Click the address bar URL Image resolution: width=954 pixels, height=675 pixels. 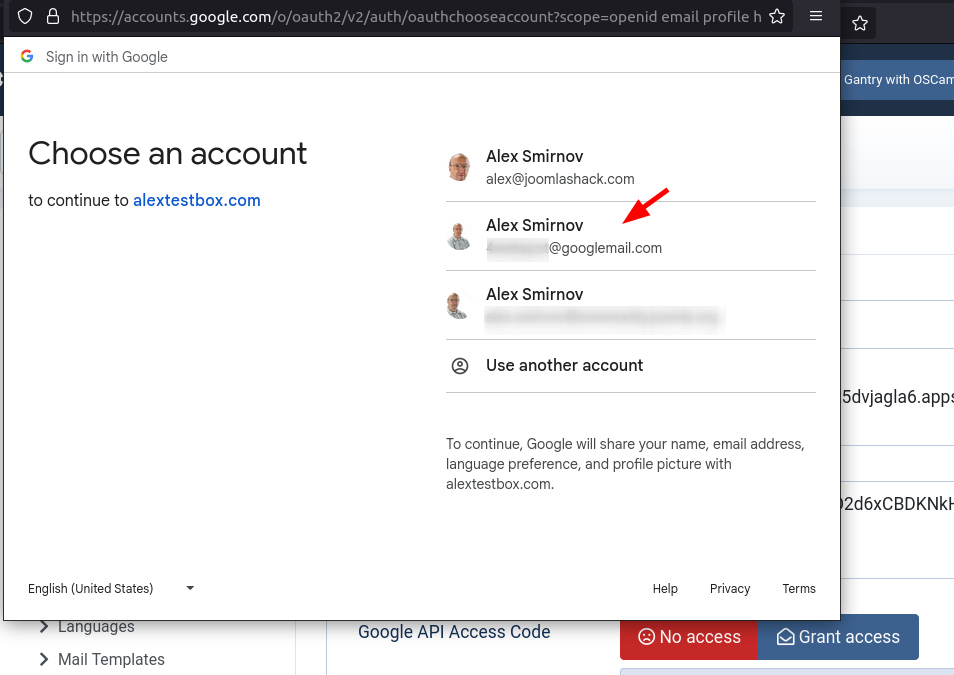click(x=416, y=16)
